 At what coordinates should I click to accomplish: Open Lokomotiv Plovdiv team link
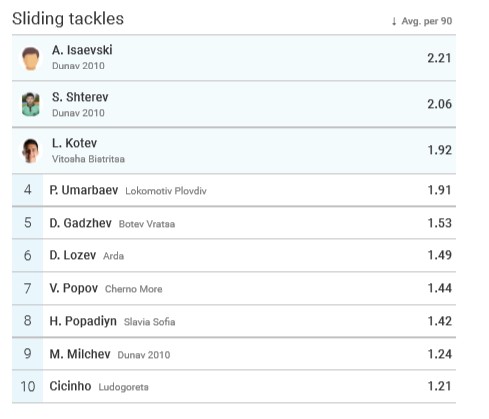click(x=166, y=191)
